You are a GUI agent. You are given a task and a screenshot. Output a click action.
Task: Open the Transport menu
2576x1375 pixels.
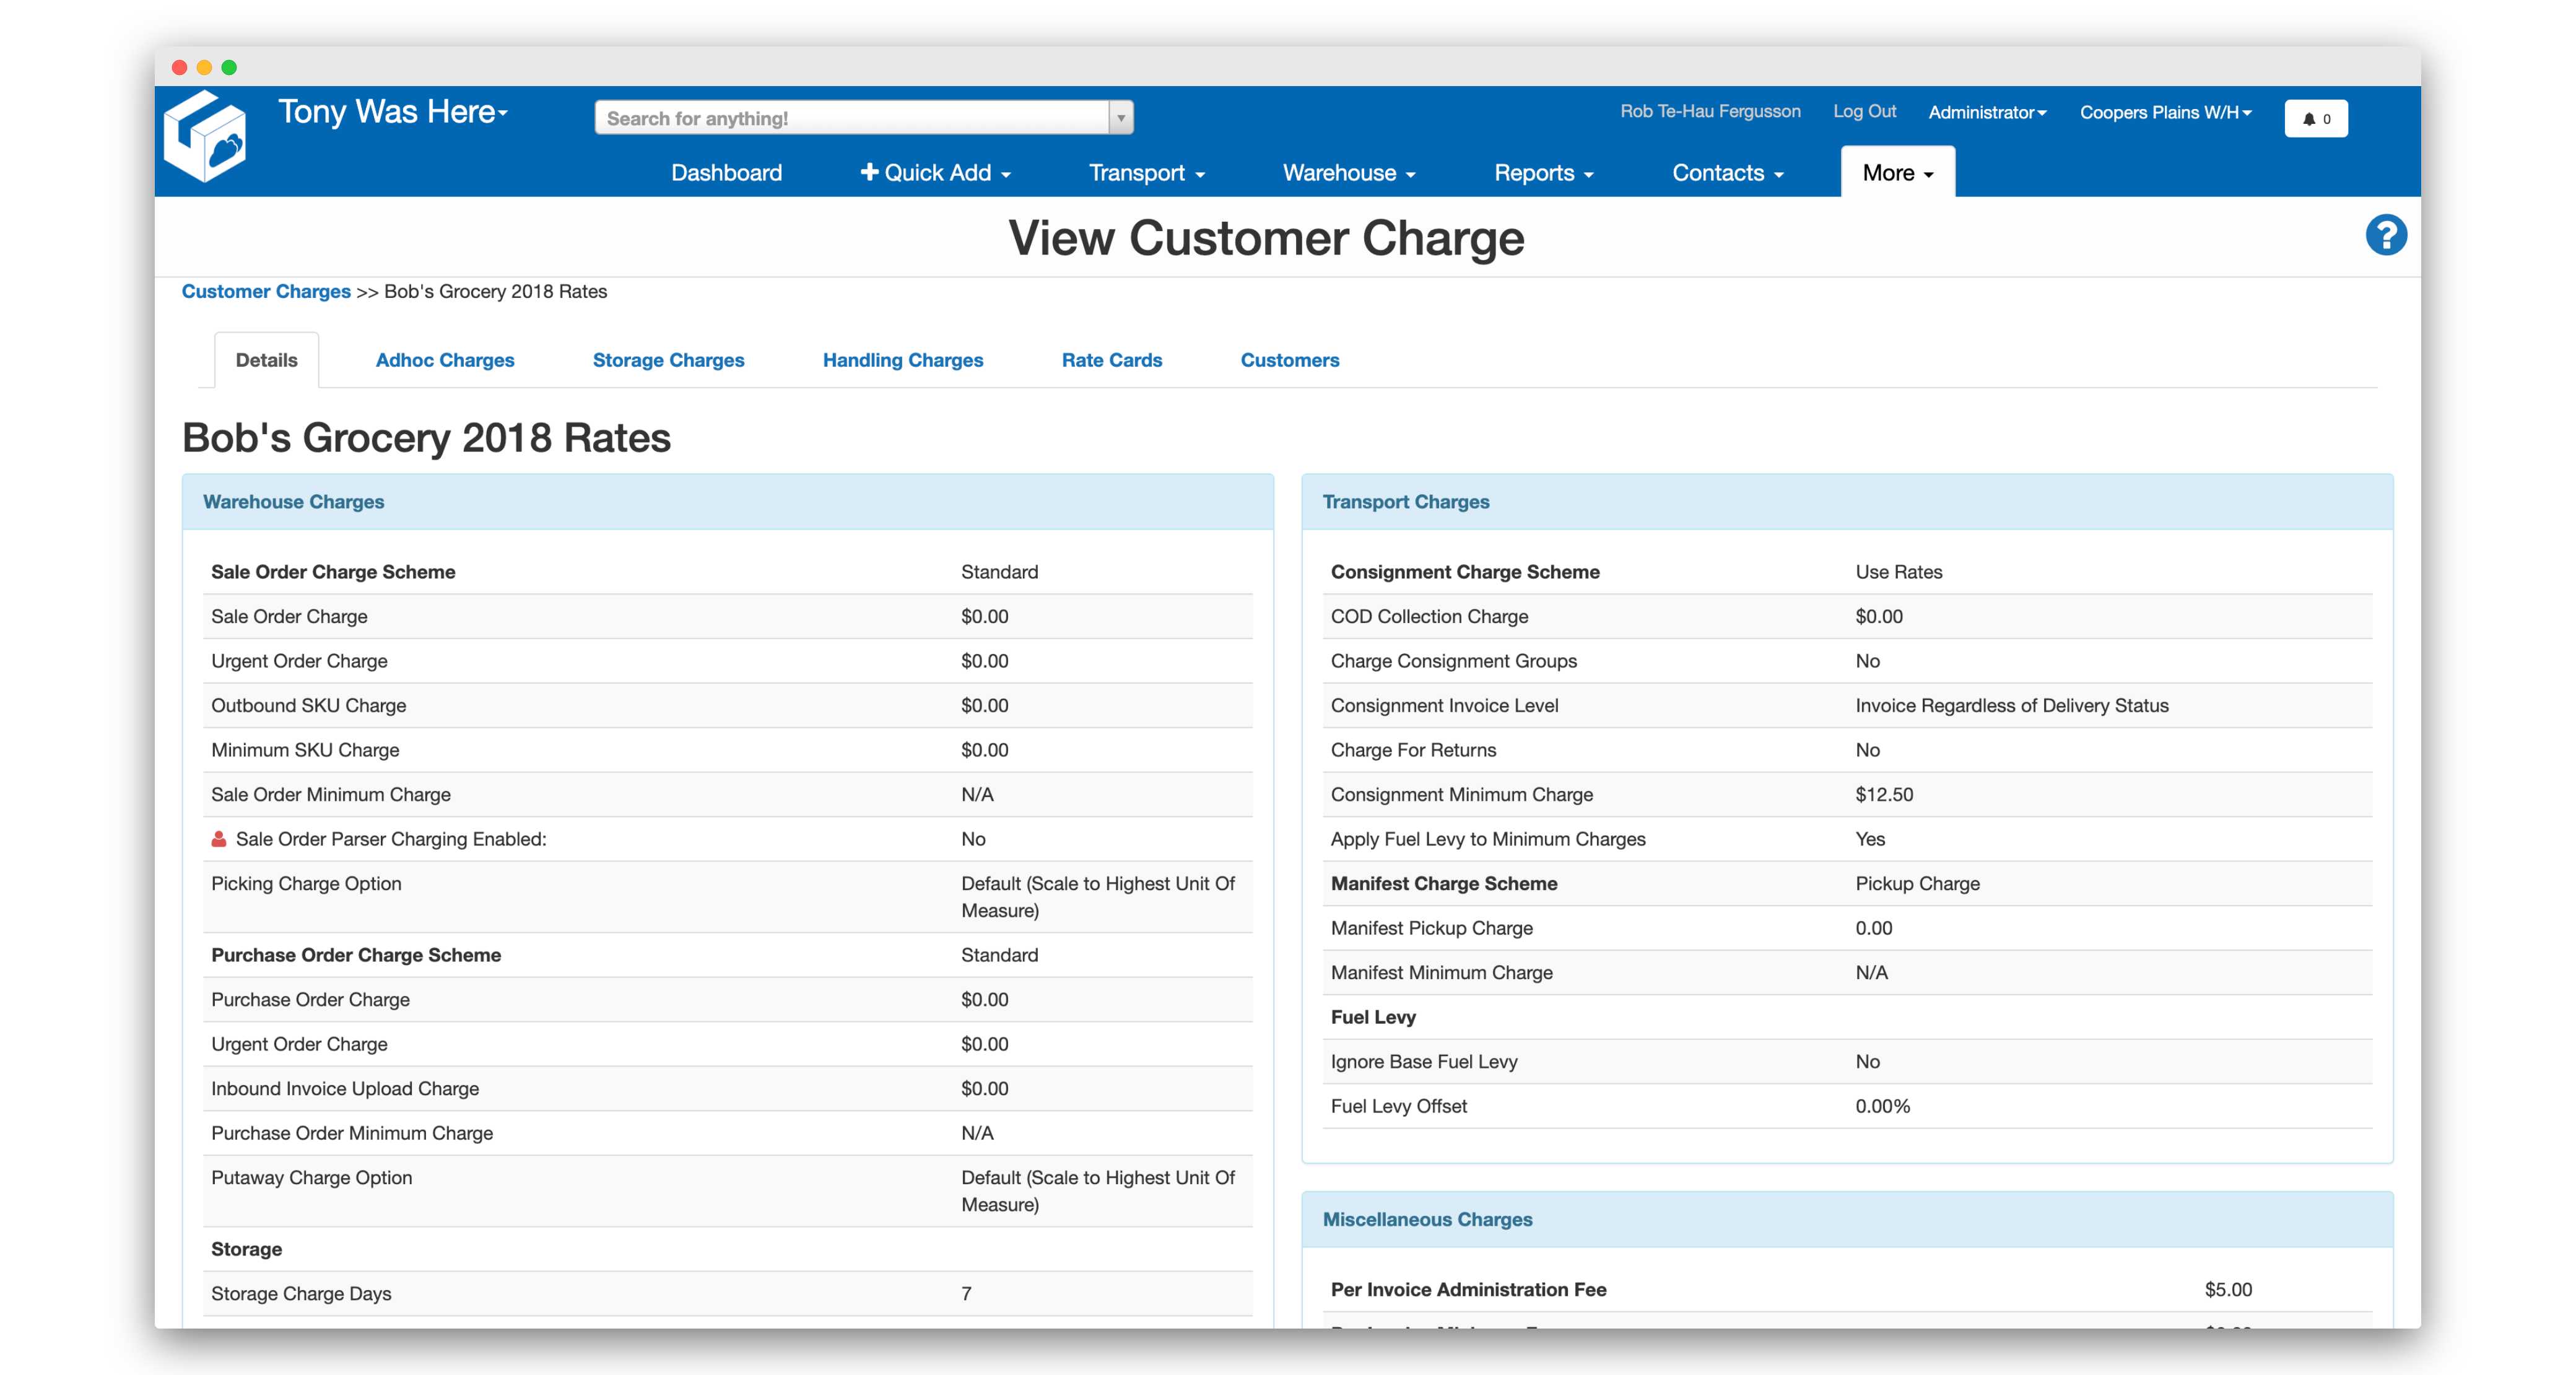click(x=1146, y=173)
